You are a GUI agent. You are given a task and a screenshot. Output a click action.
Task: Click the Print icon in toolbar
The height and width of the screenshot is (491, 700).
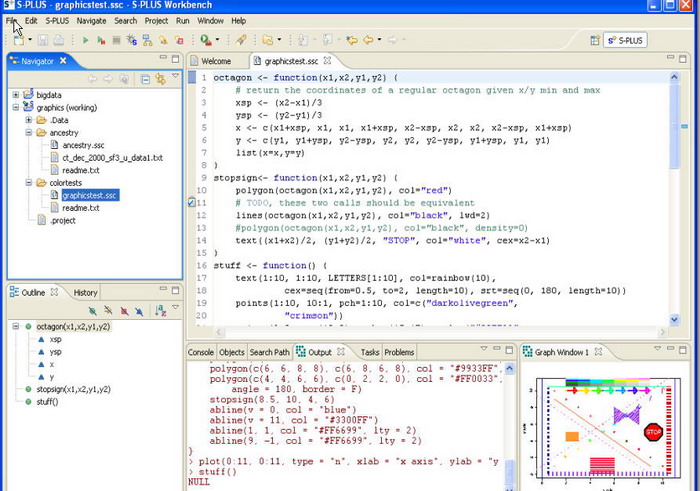click(x=58, y=40)
